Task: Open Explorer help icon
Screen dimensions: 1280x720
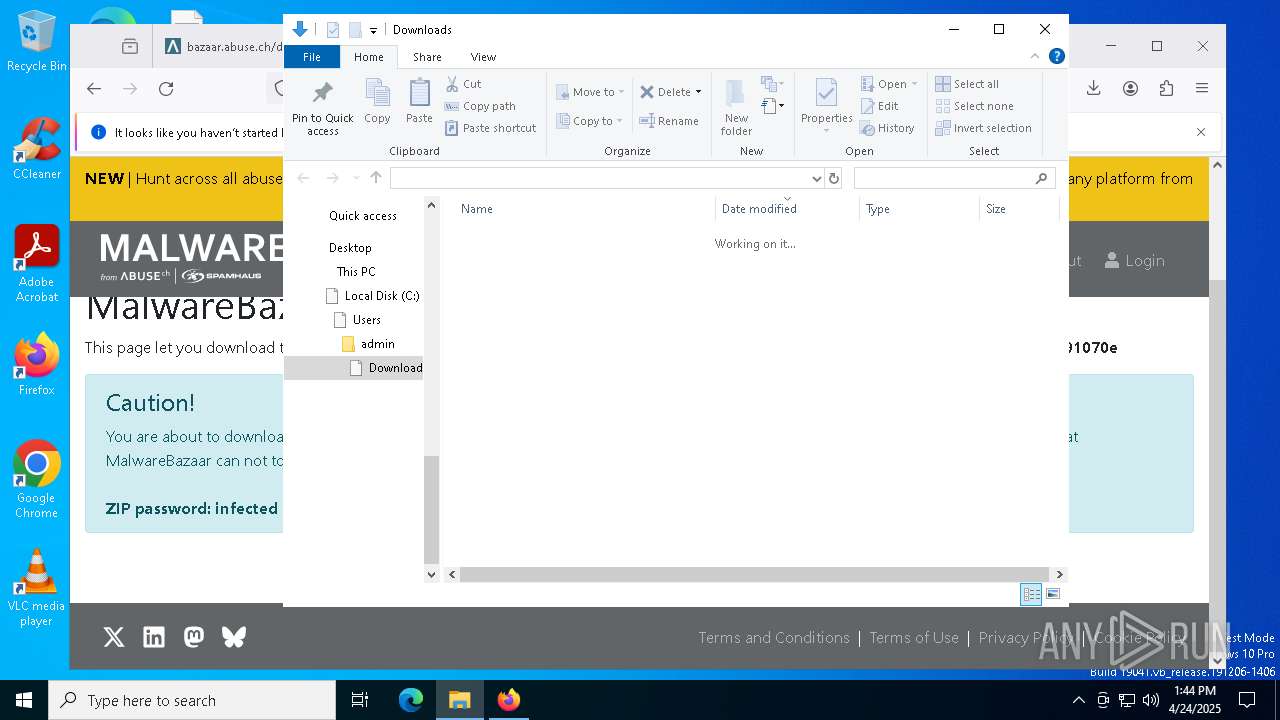Action: point(1056,57)
